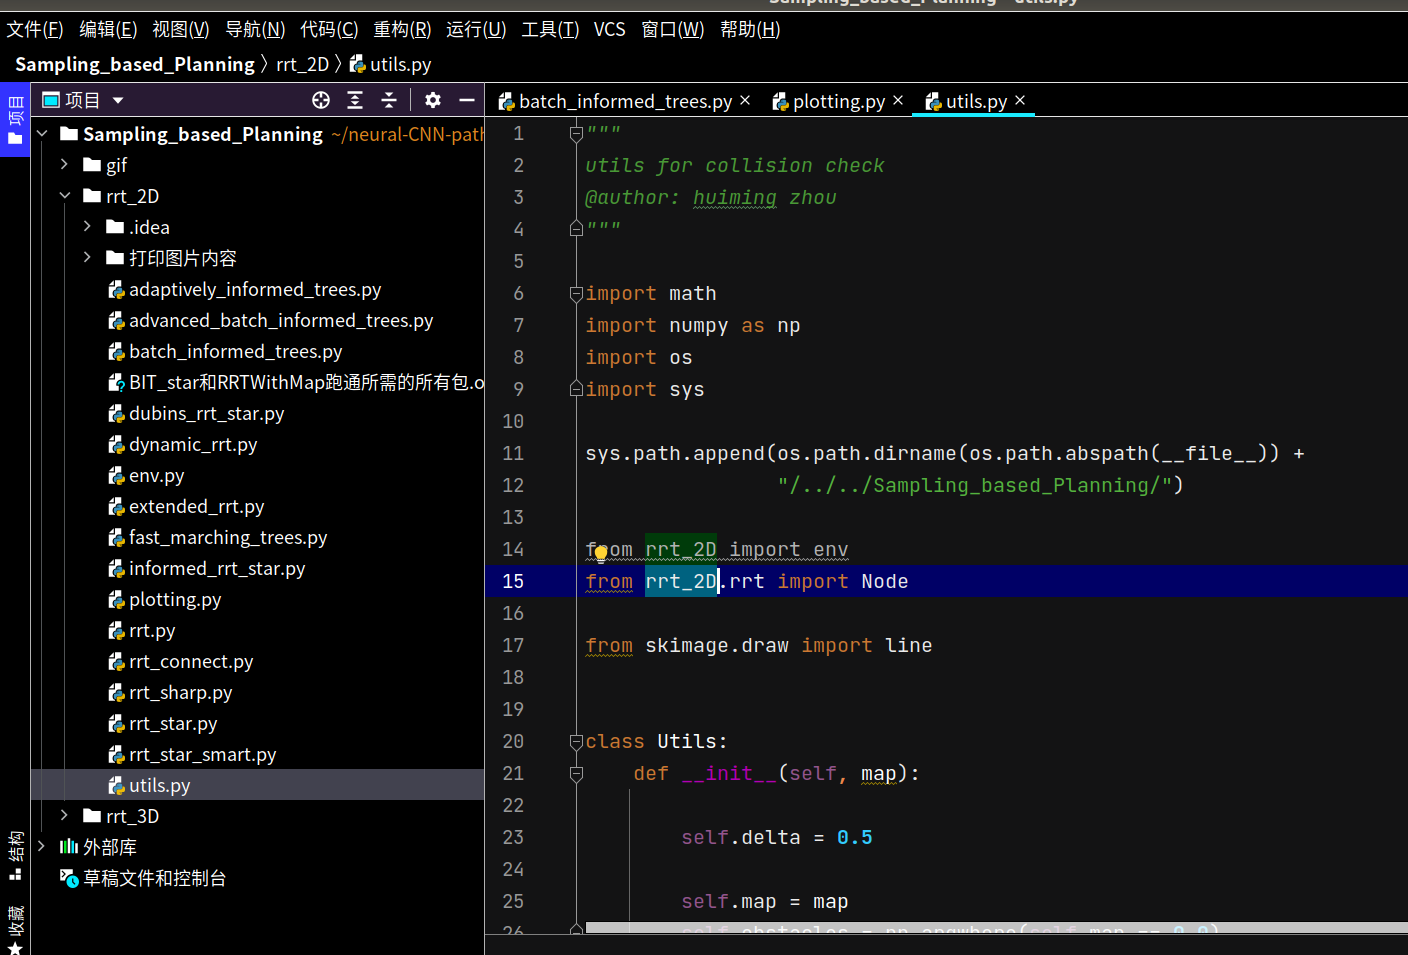Select rrt.py file in project tree

coord(142,630)
